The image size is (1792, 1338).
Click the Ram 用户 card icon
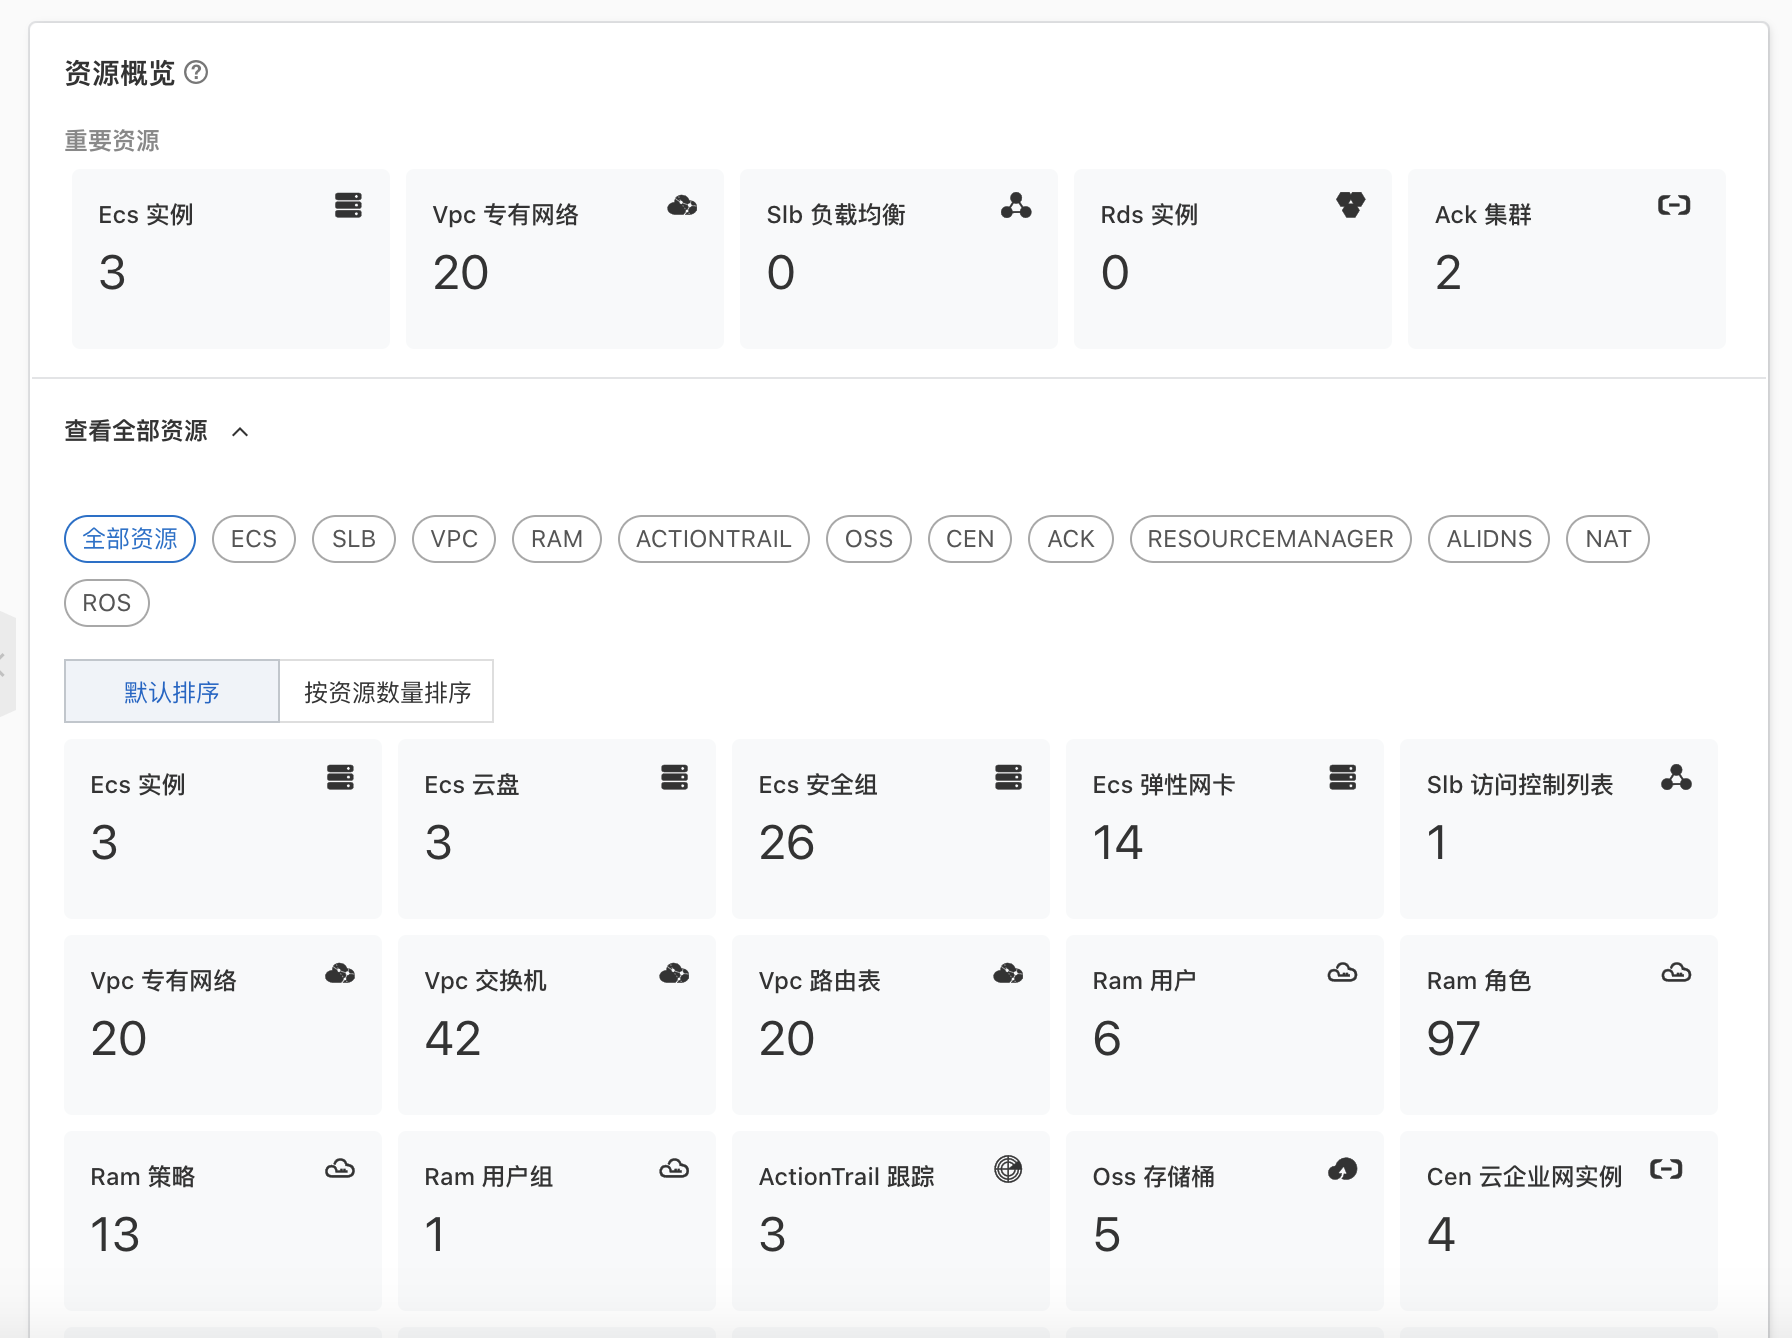[x=1342, y=972]
